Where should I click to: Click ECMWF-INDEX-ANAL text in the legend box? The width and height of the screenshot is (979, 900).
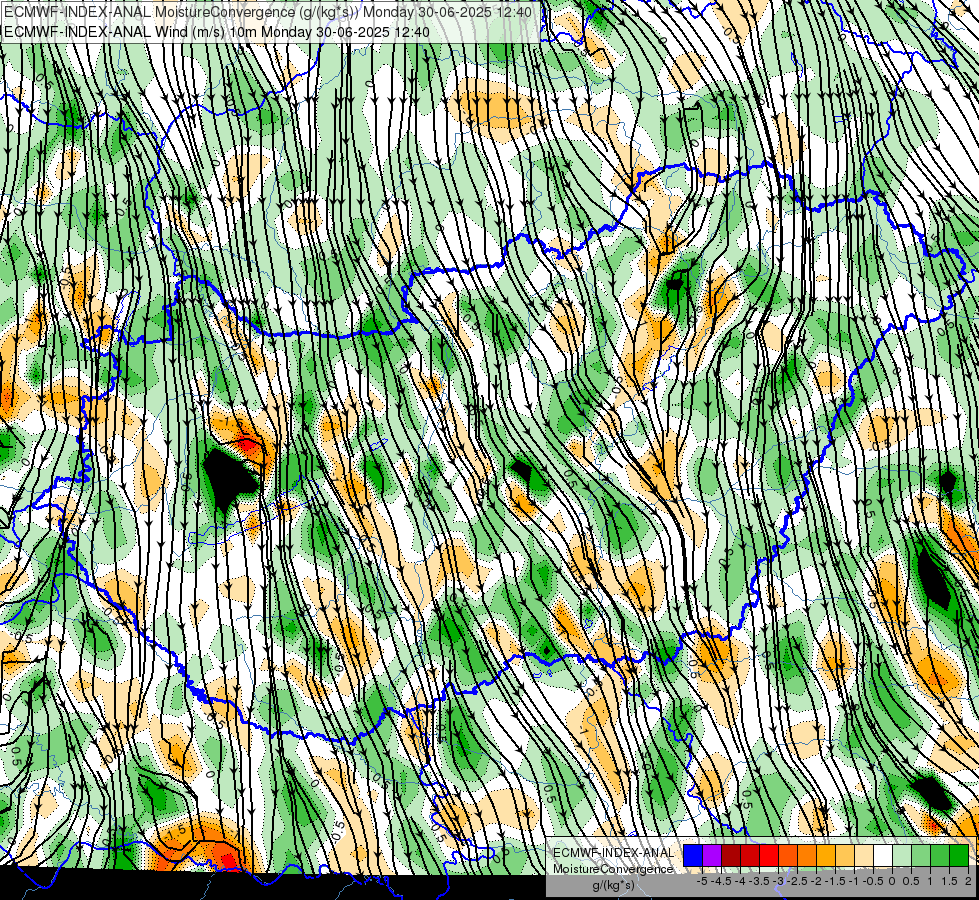pyautogui.click(x=613, y=853)
